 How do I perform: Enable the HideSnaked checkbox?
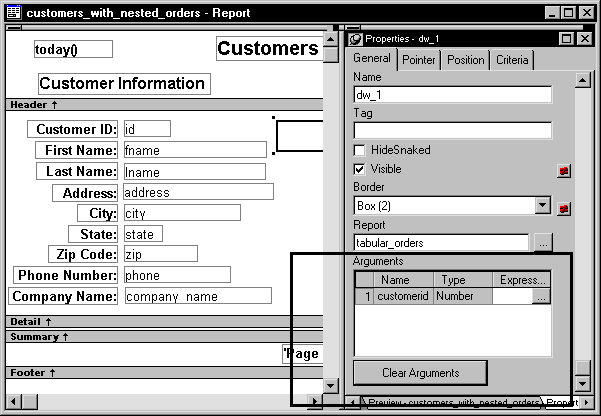360,150
